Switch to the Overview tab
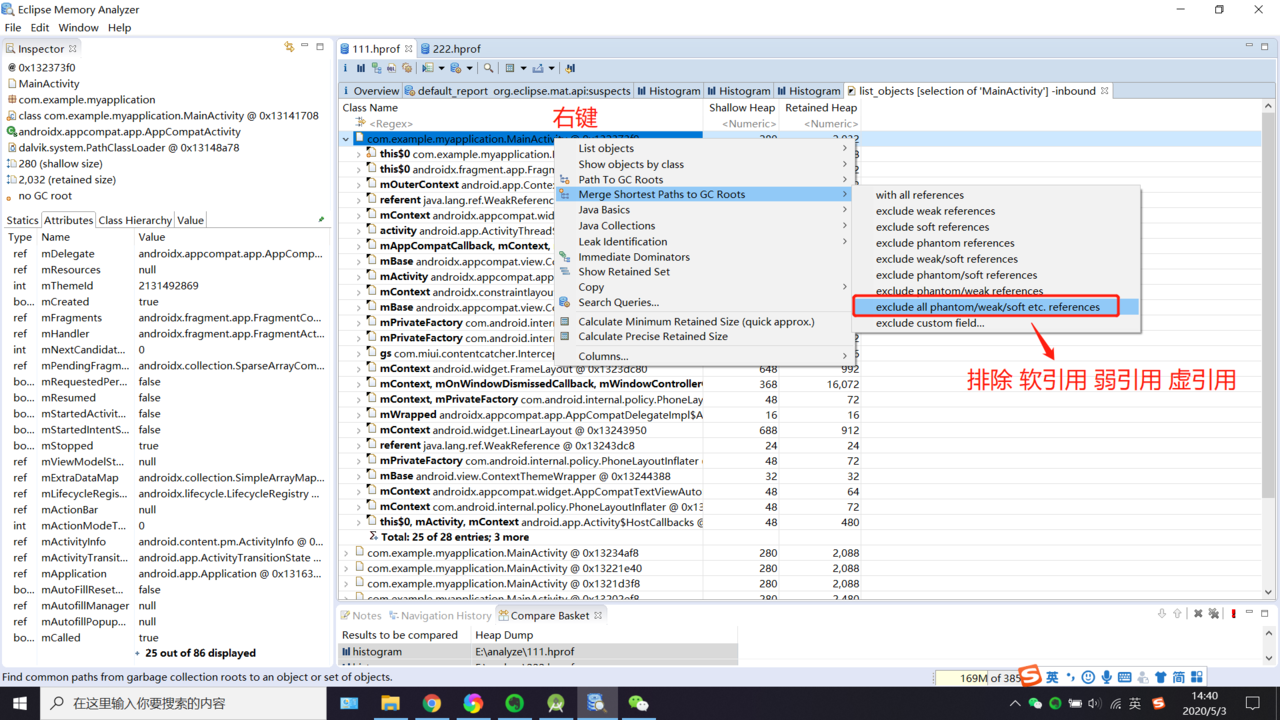The image size is (1280, 720). point(370,90)
